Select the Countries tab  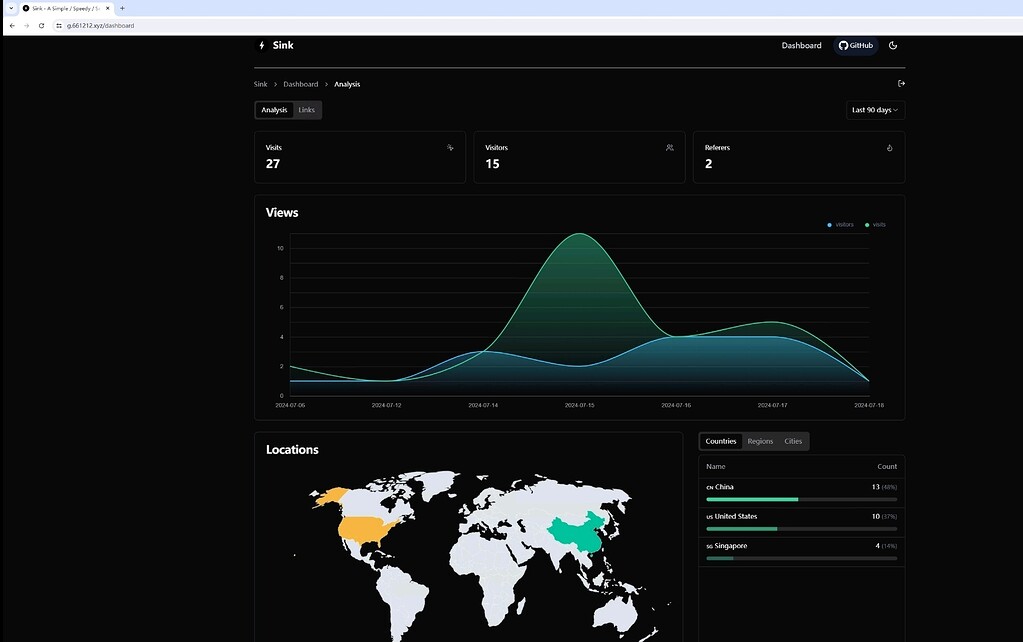pos(720,441)
